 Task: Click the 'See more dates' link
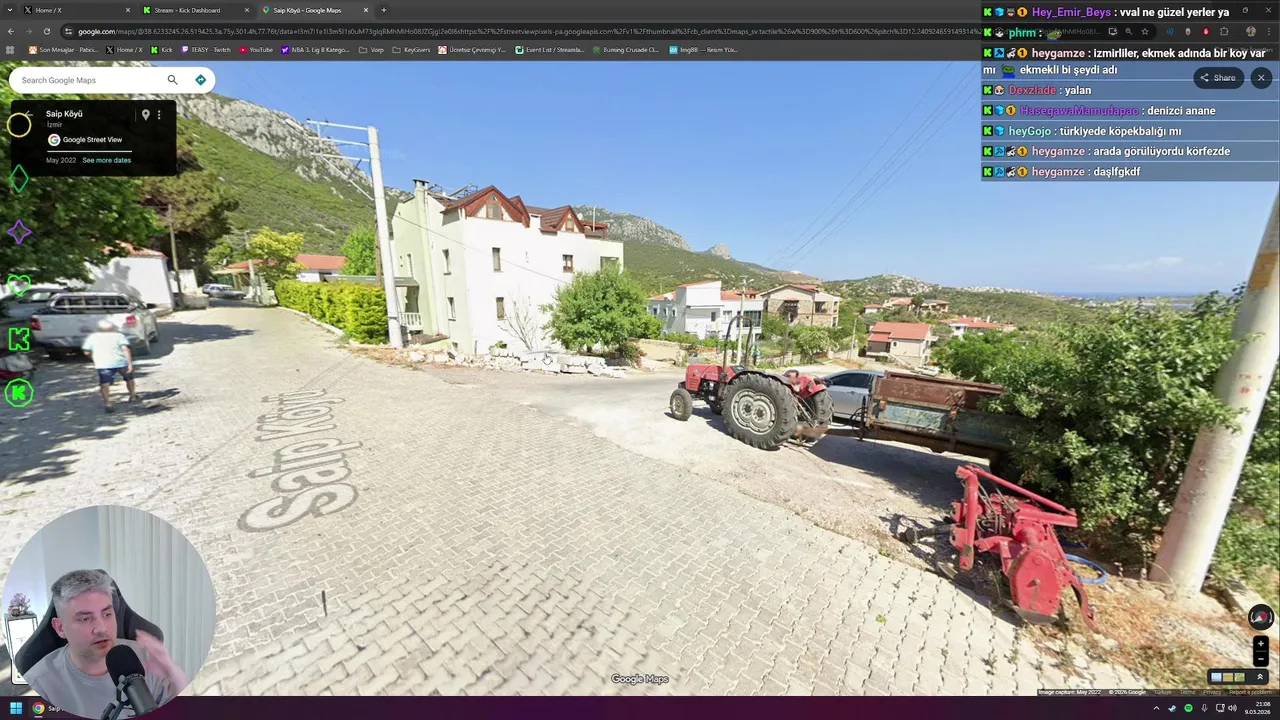(106, 160)
